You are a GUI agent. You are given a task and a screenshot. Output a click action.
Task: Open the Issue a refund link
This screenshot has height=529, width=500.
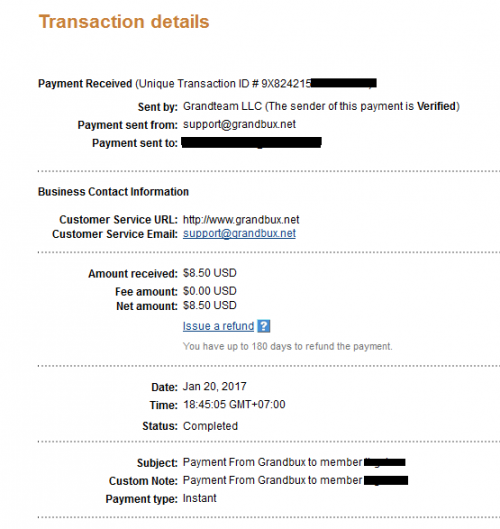(218, 326)
